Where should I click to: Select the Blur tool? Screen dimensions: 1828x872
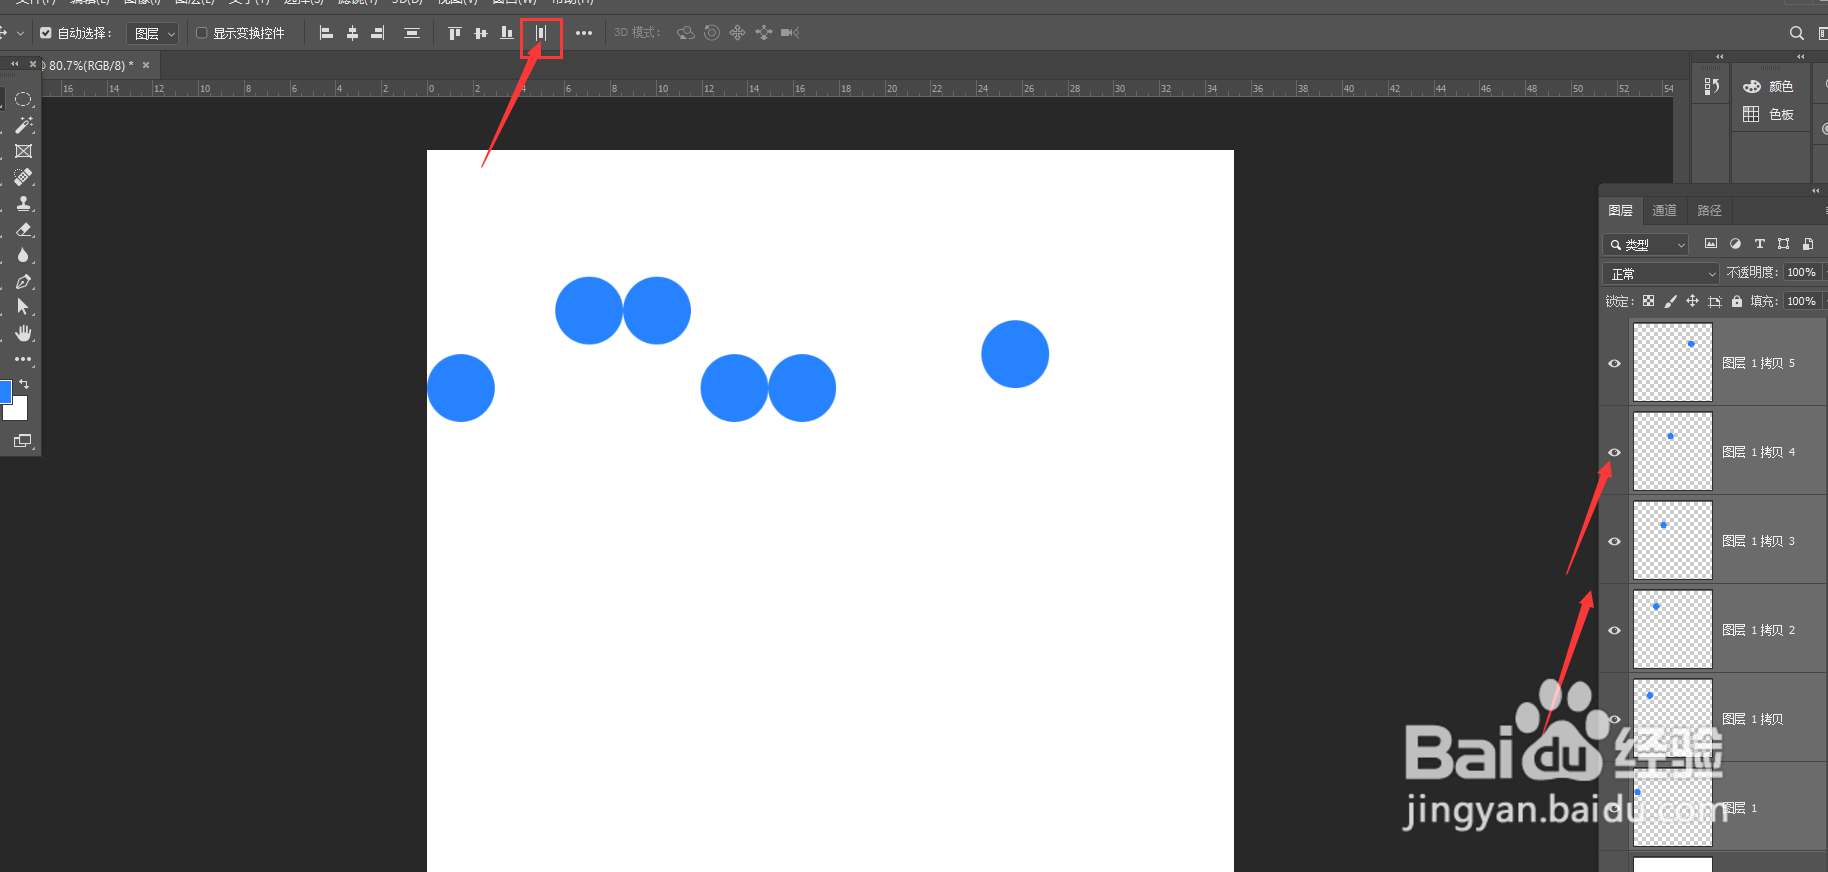[x=23, y=255]
